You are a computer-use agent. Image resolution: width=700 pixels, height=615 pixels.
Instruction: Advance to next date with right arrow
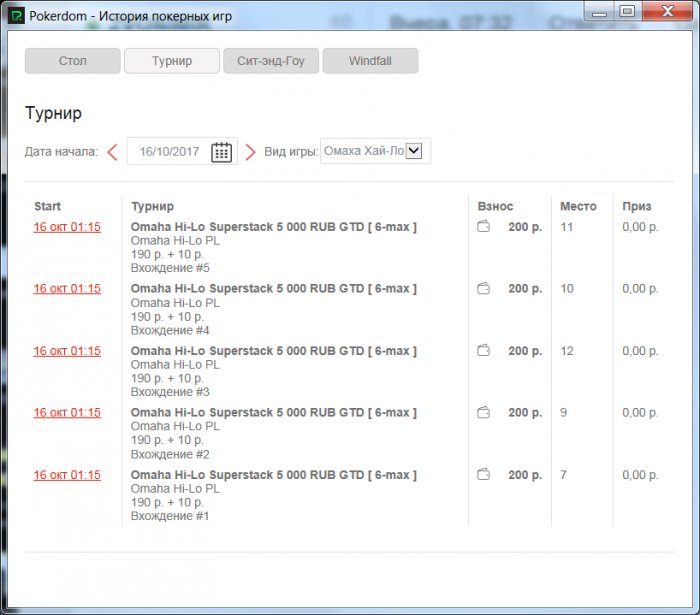(251, 152)
